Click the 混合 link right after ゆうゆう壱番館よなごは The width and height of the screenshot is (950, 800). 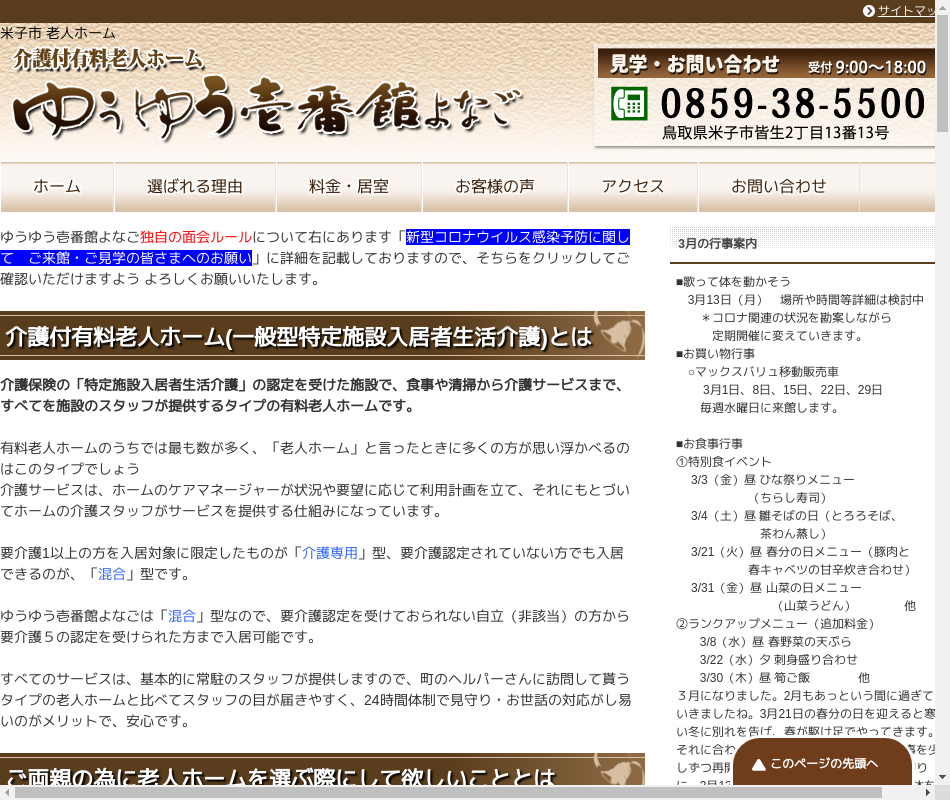click(x=182, y=615)
